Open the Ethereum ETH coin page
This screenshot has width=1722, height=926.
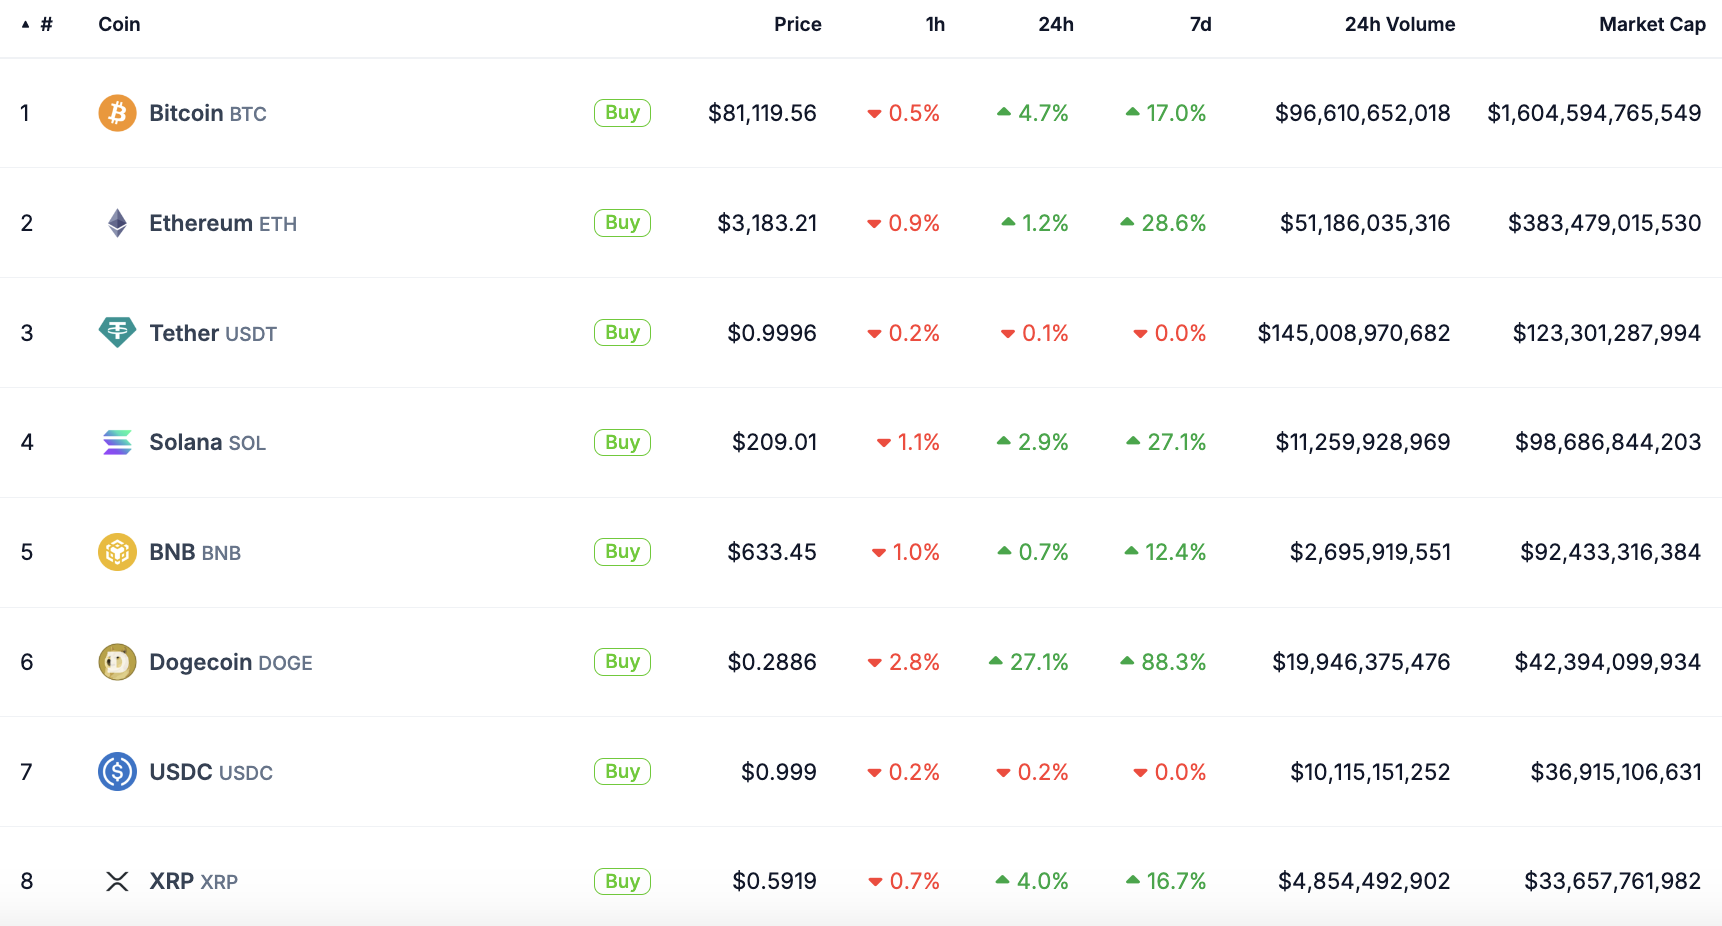click(223, 223)
